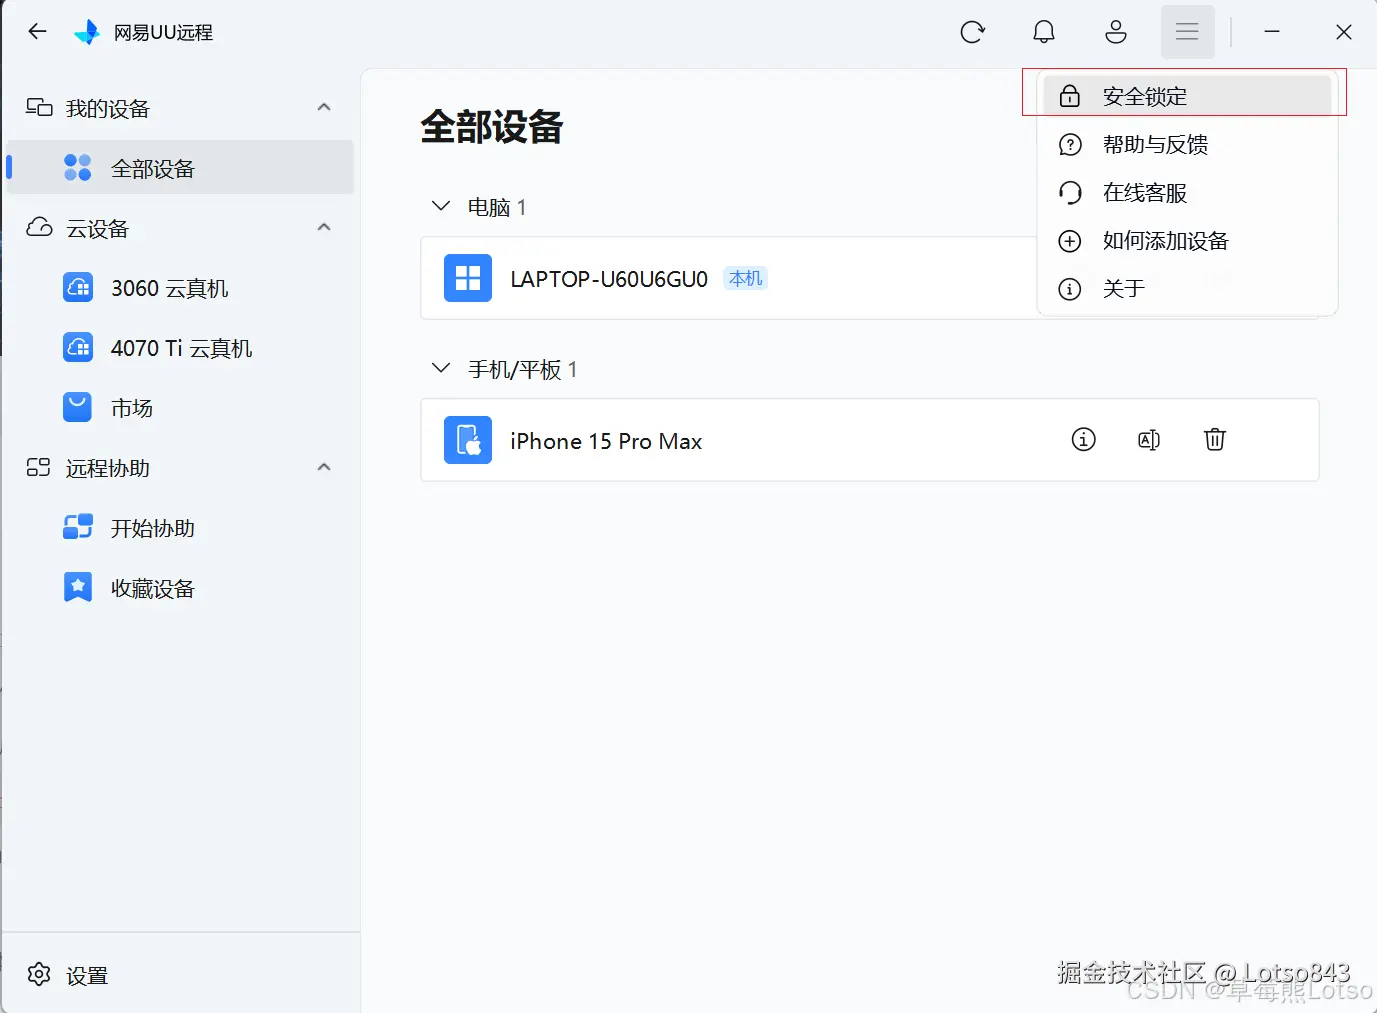Screen dimensions: 1377x1013
Task: Open 收藏设备 favorites in the sidebar
Action: pyautogui.click(x=152, y=588)
